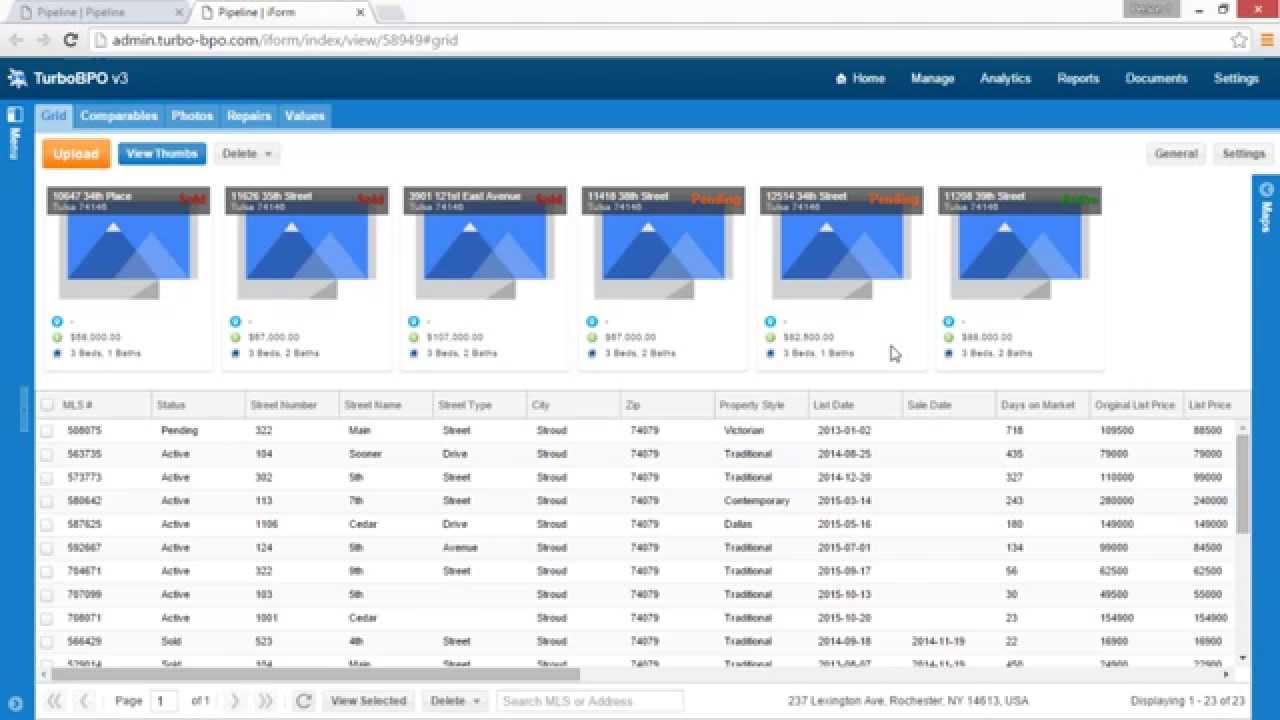The width and height of the screenshot is (1280, 720).
Task: Click the General button
Action: pos(1176,154)
